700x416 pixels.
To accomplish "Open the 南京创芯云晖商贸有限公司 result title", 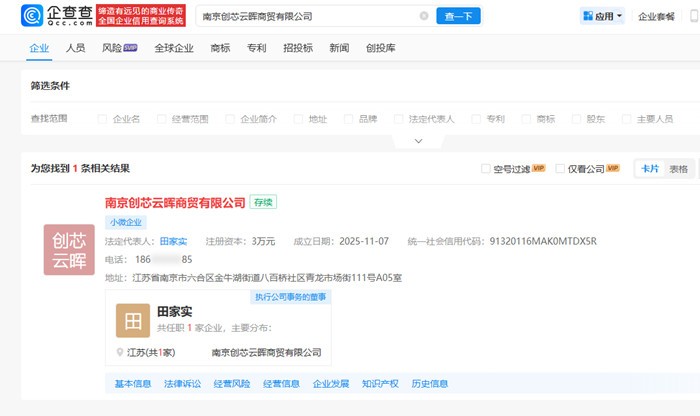I will coord(175,203).
